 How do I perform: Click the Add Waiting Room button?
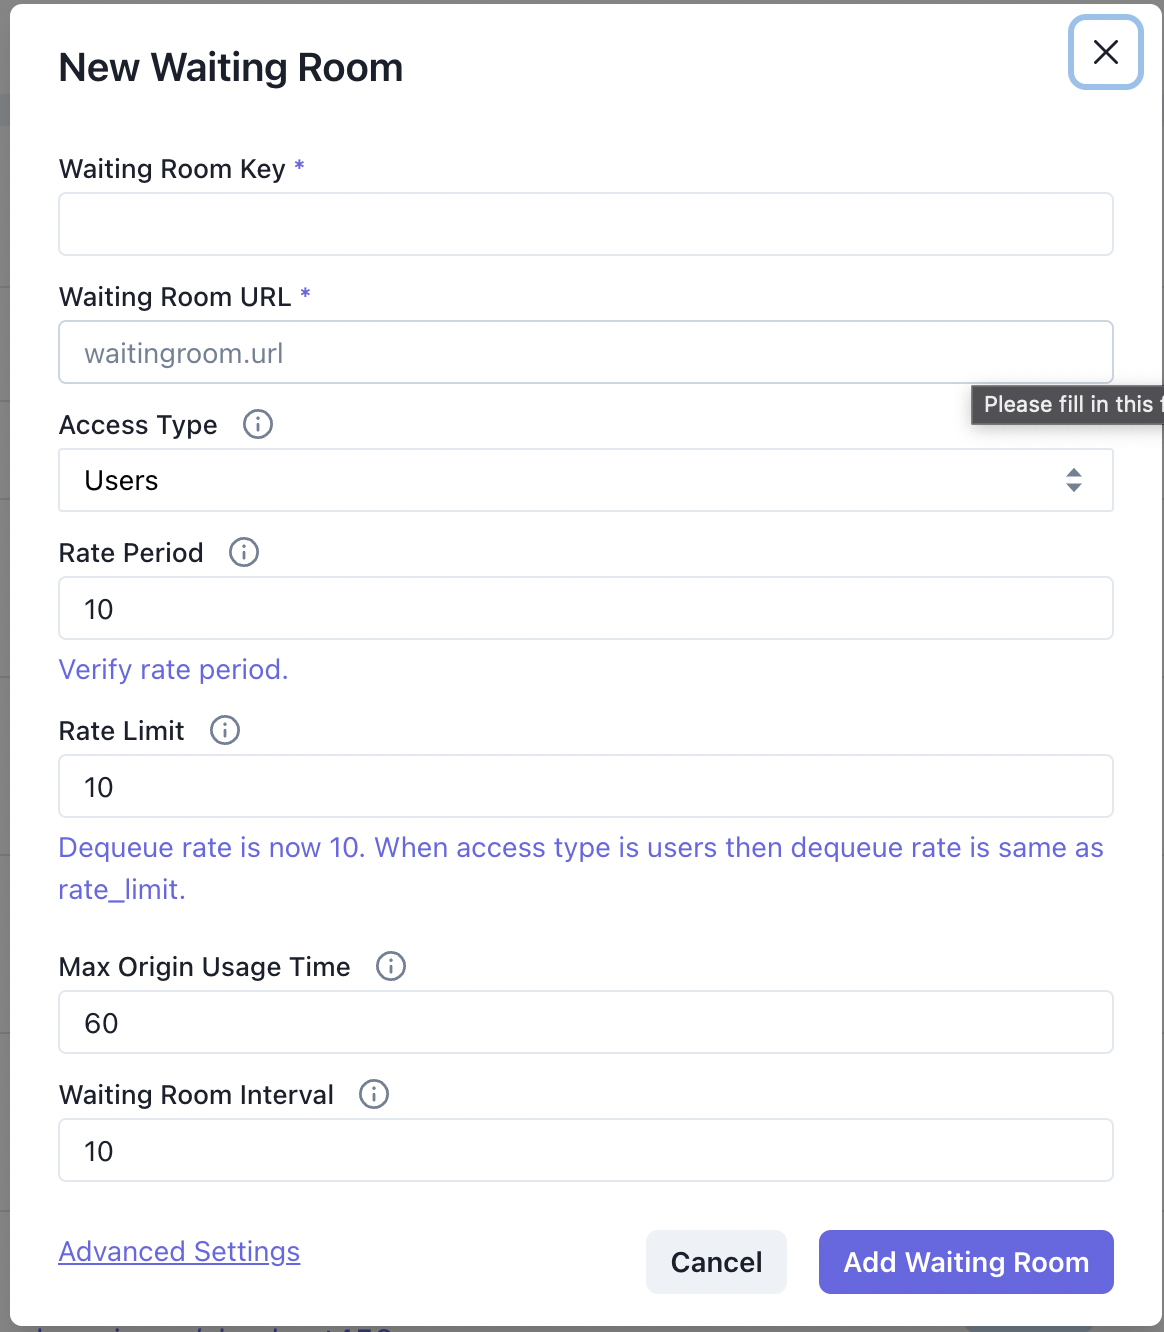coord(965,1262)
